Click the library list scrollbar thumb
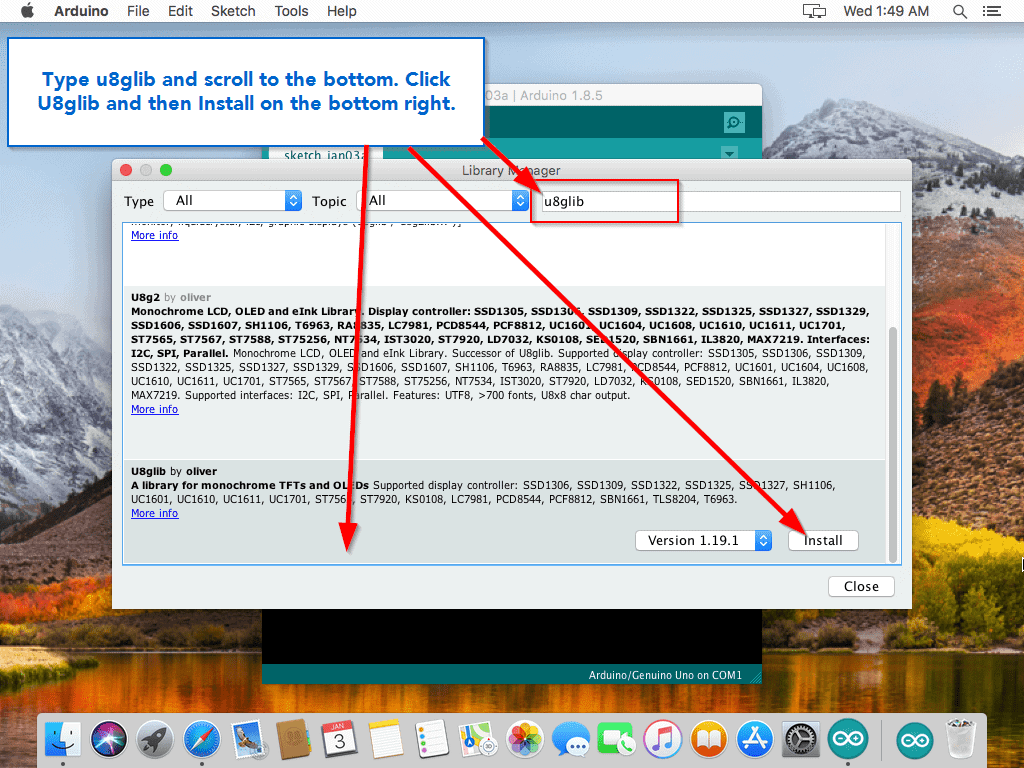 [893, 444]
